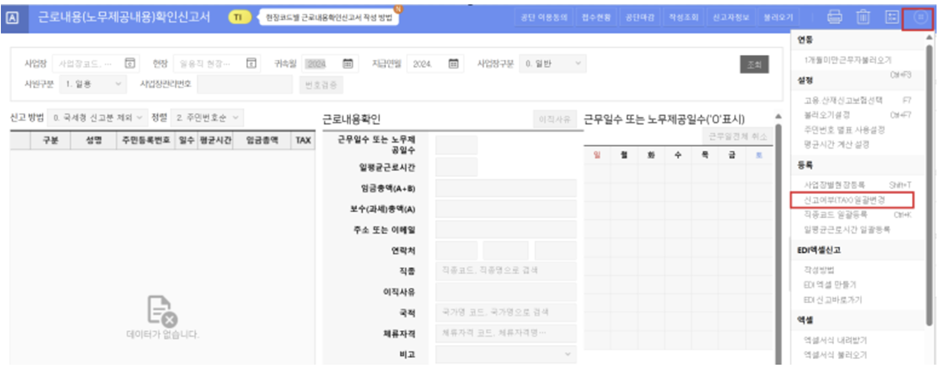
Task: Click the 공단 이용동의 toolbar button
Action: (544, 17)
